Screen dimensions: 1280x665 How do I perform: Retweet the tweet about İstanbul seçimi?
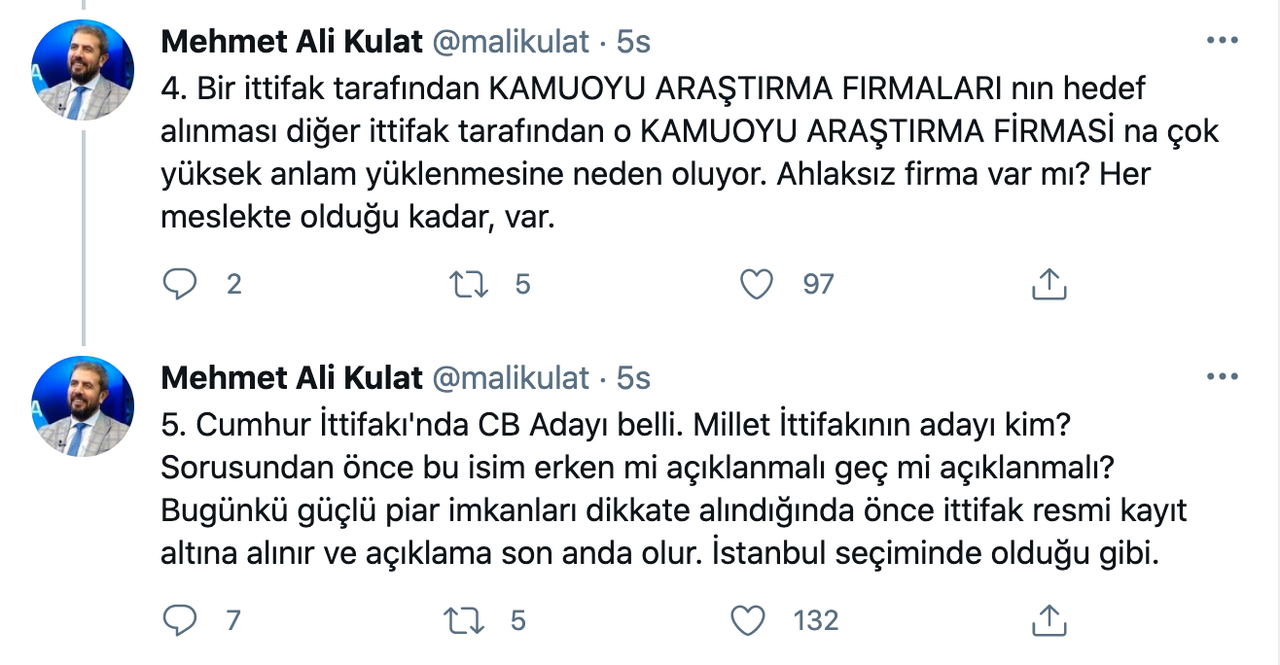click(x=466, y=620)
